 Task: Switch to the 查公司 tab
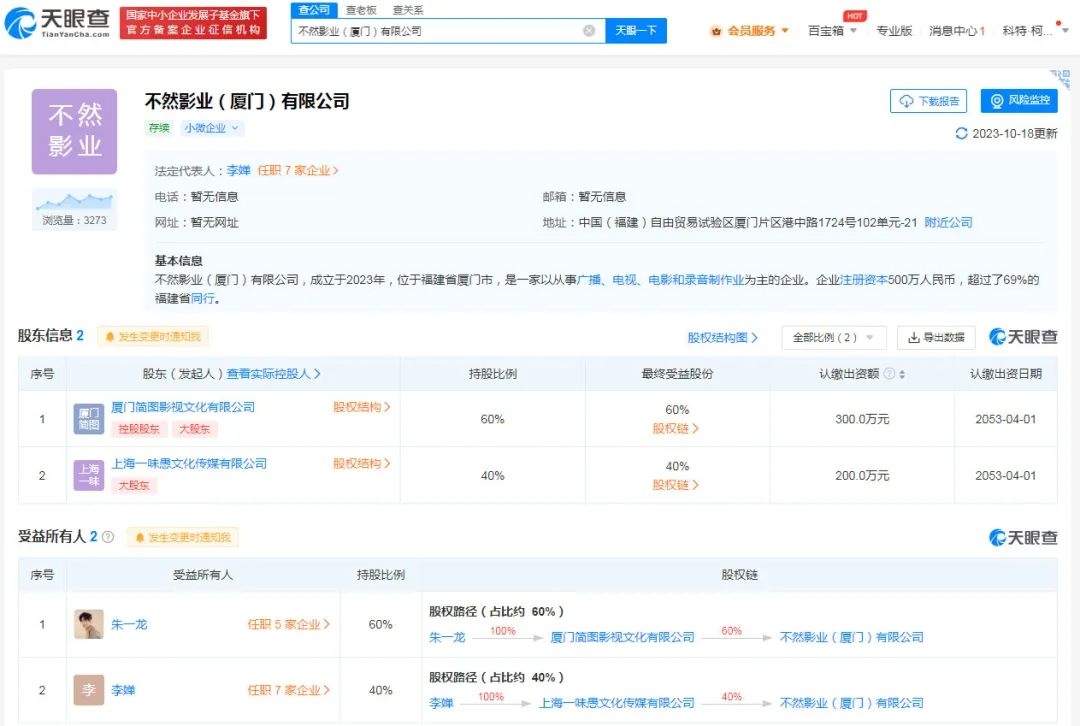314,10
